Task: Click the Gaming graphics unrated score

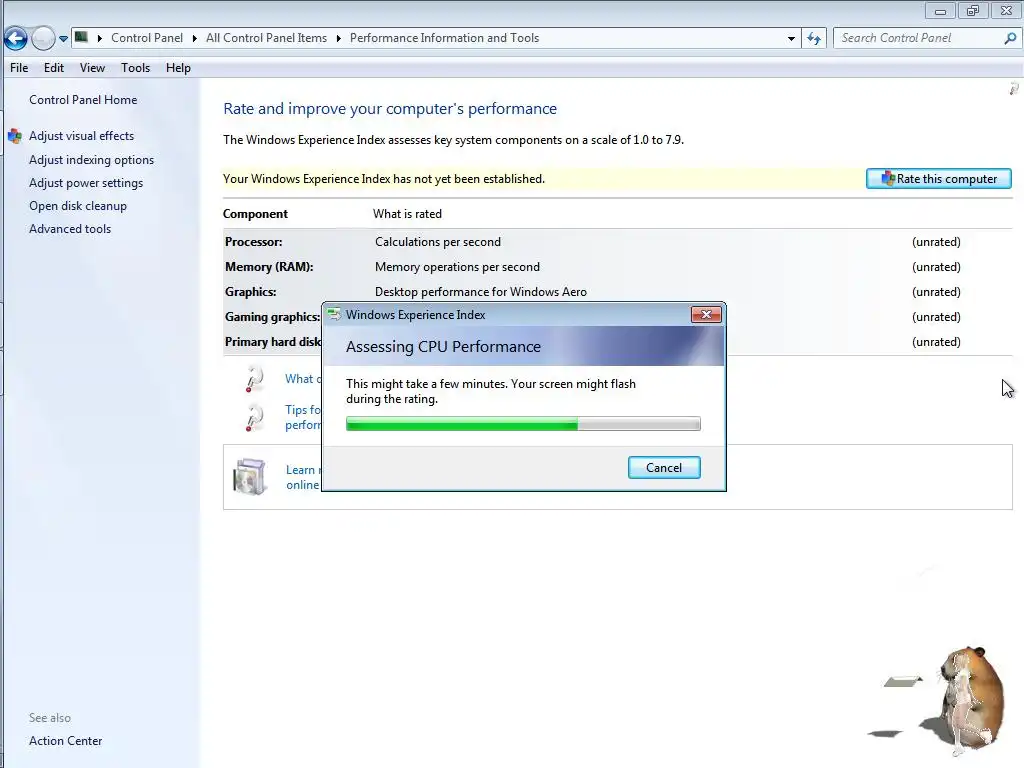Action: click(936, 317)
